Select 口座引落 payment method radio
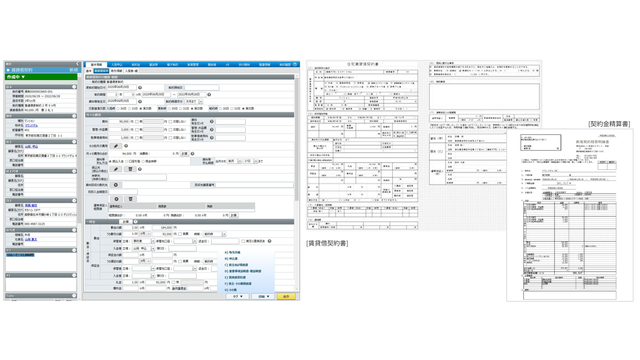 click(x=127, y=162)
